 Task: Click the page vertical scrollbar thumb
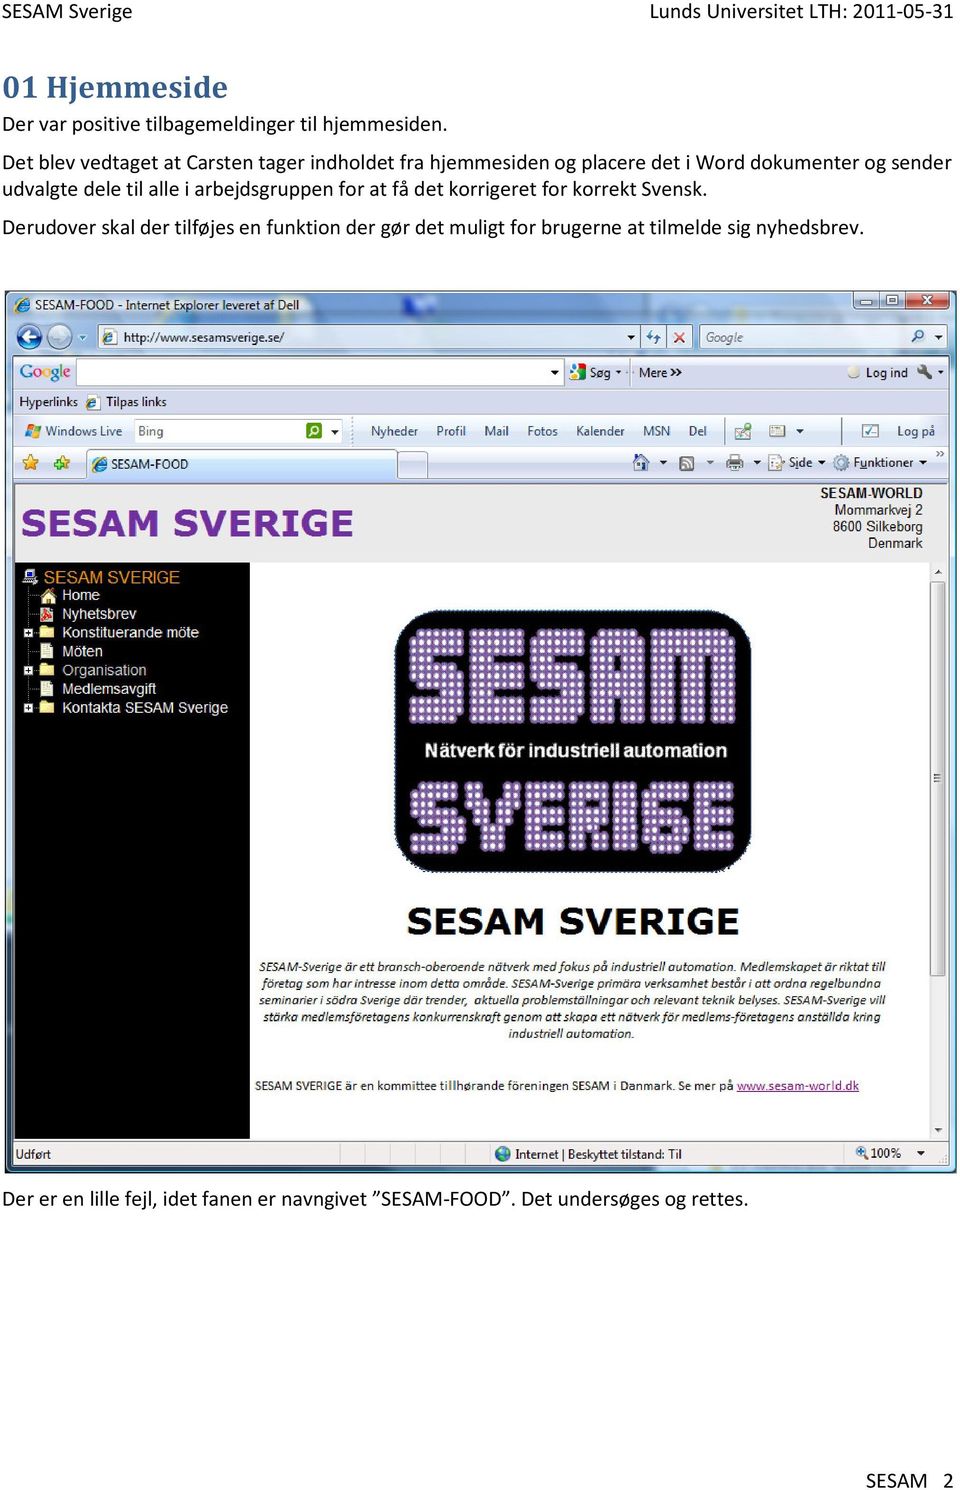pos(938,778)
